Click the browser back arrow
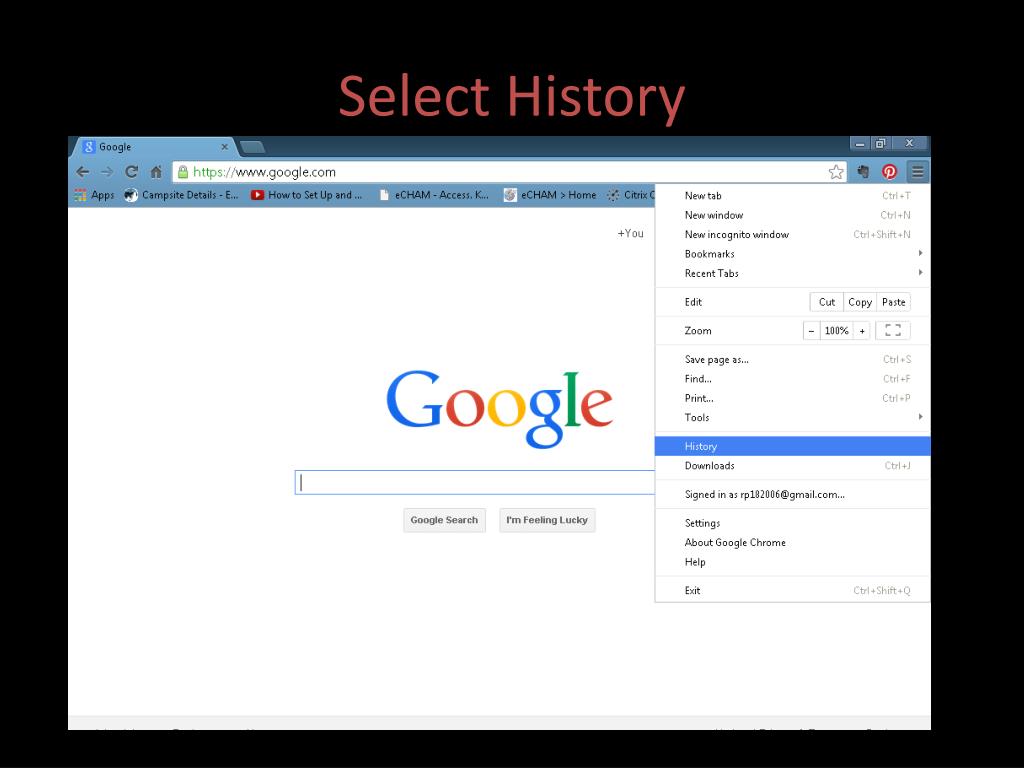Image resolution: width=1024 pixels, height=768 pixels. point(82,172)
